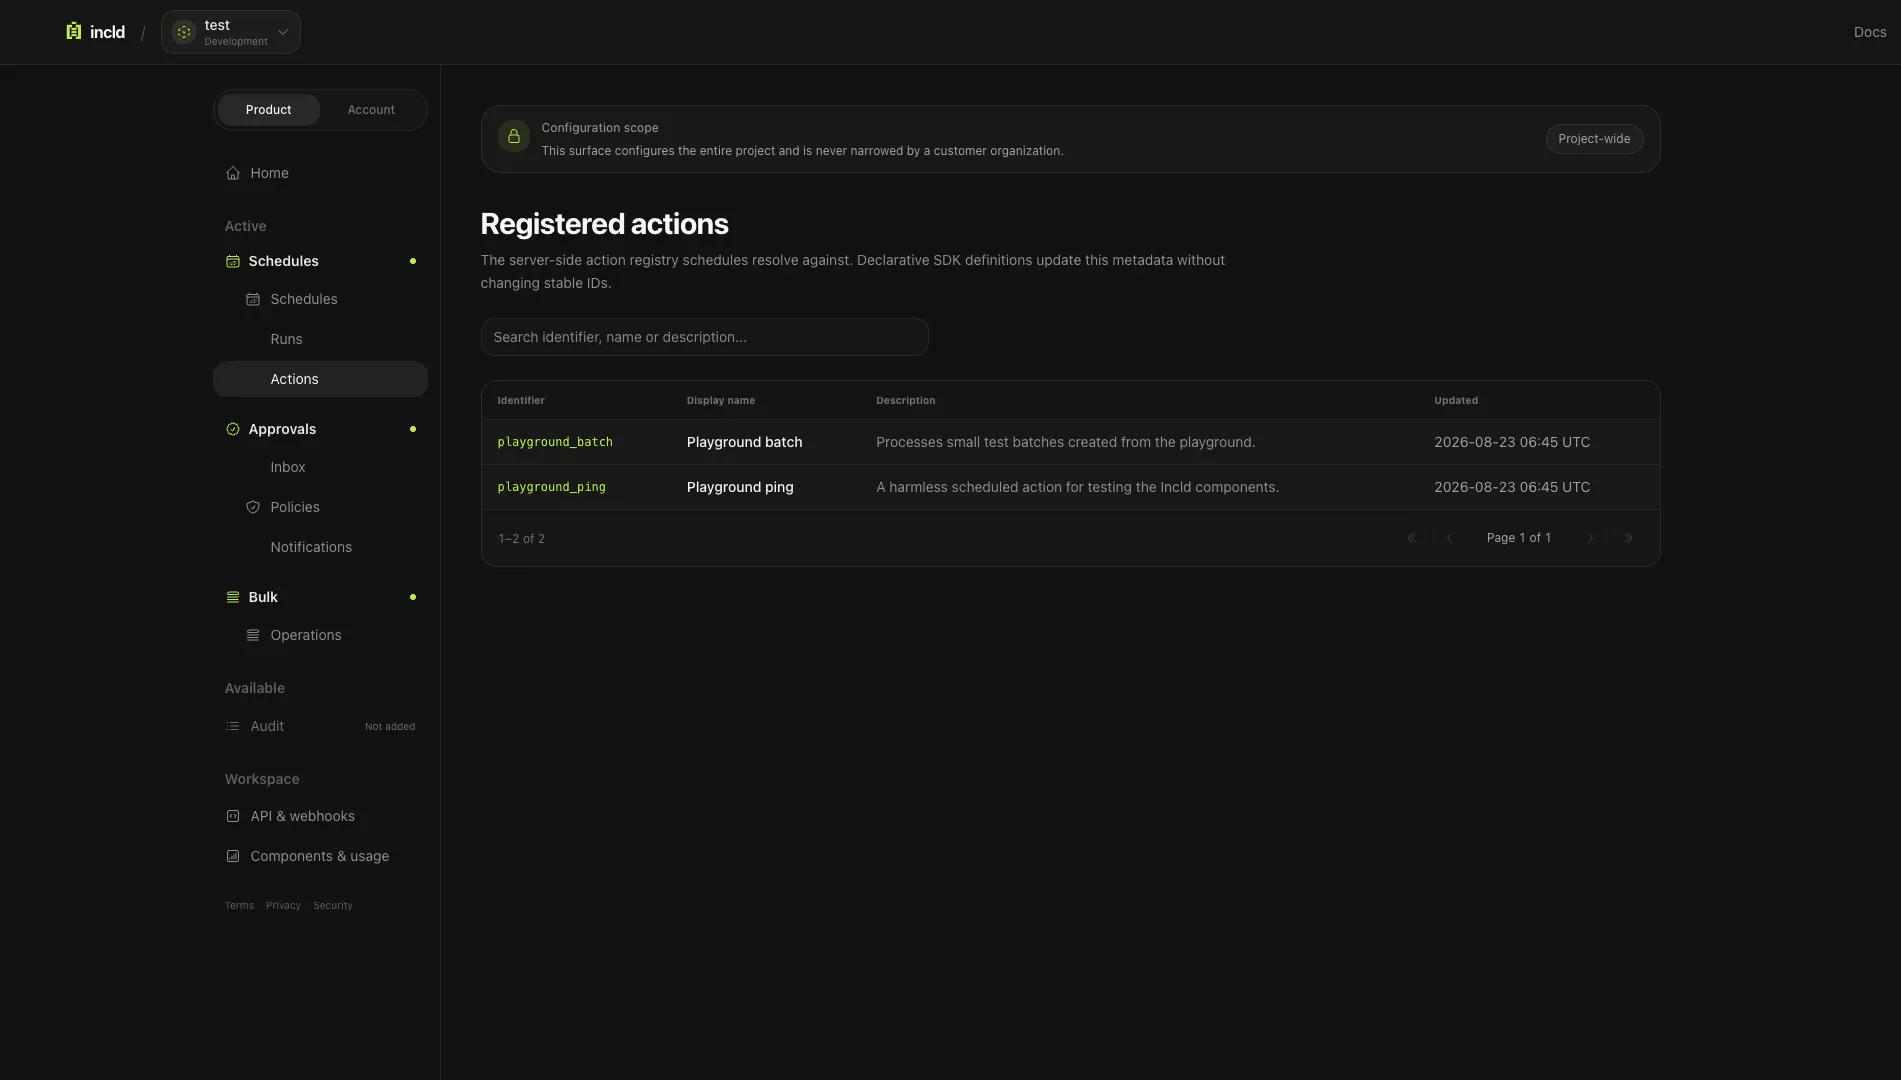Click the Bulk stack icon
The height and width of the screenshot is (1080, 1901).
point(233,597)
